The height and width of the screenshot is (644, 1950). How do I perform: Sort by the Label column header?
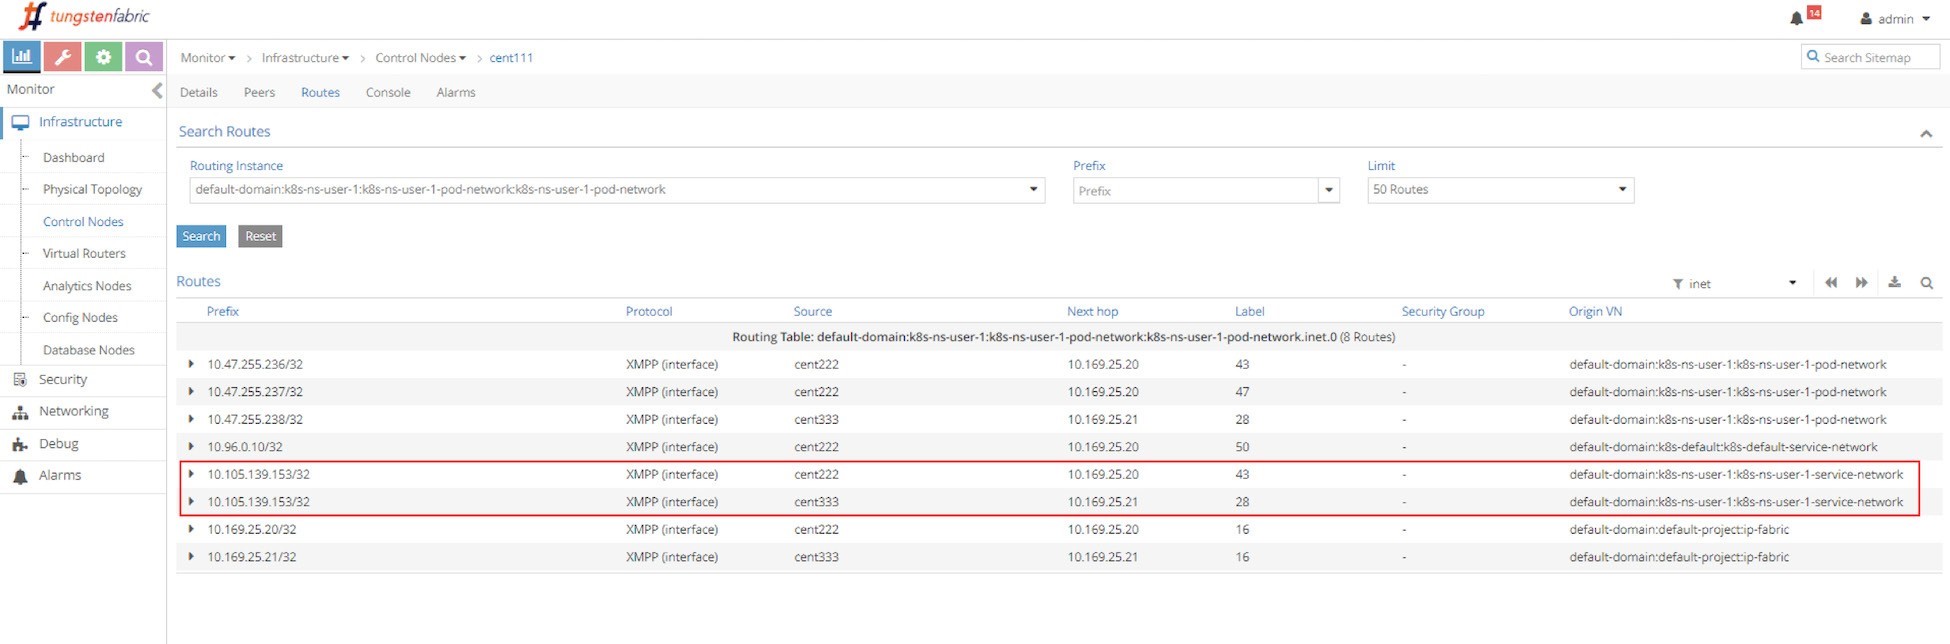click(1250, 311)
